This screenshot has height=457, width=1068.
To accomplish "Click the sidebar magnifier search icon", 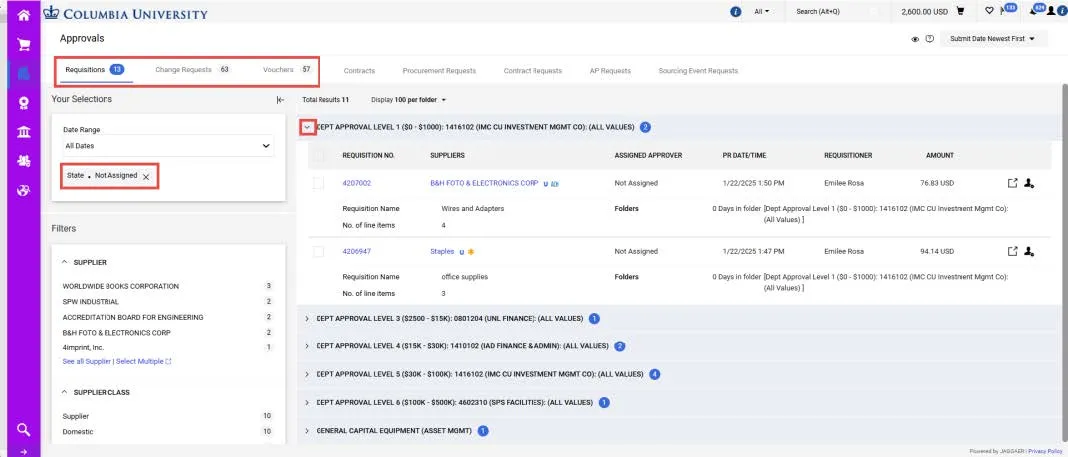I will click(23, 429).
